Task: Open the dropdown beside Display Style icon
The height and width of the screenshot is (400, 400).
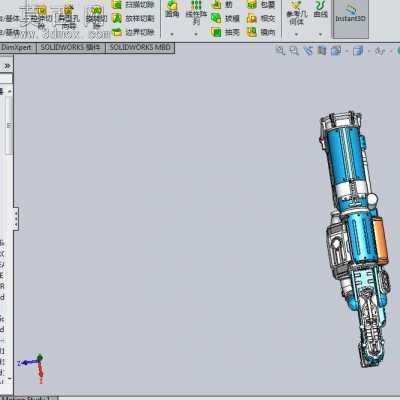Action: point(369,51)
